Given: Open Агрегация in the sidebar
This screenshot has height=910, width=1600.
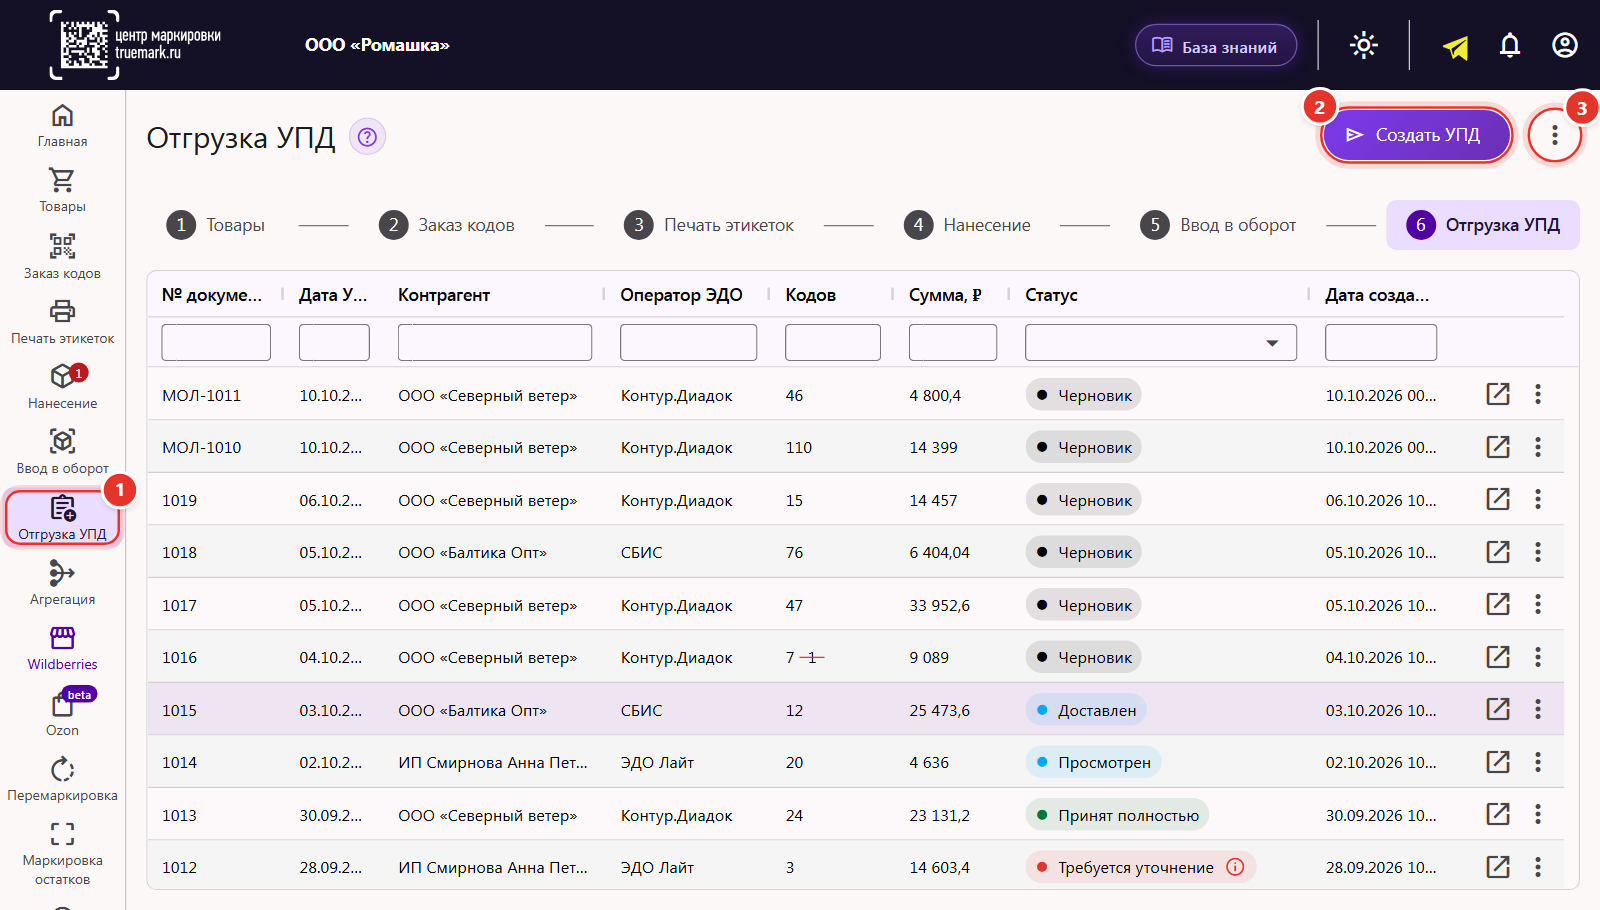Looking at the screenshot, I should click(62, 584).
